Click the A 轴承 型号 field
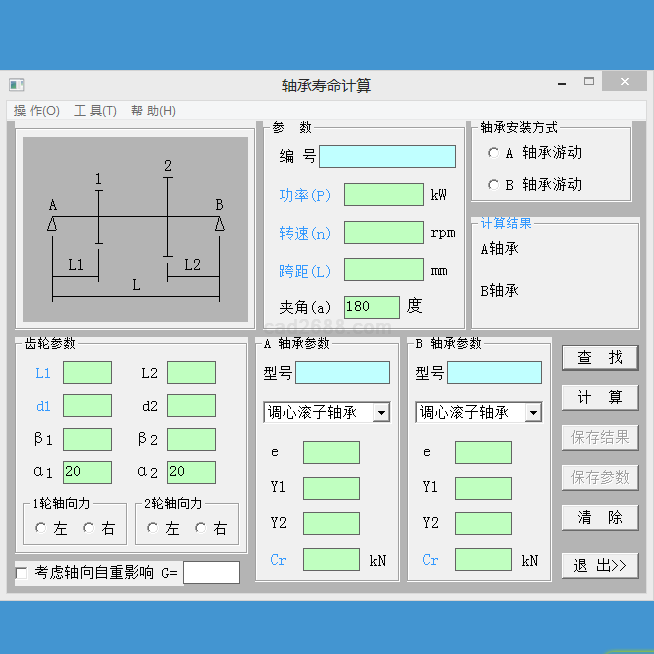Image resolution: width=654 pixels, height=654 pixels. tap(342, 373)
